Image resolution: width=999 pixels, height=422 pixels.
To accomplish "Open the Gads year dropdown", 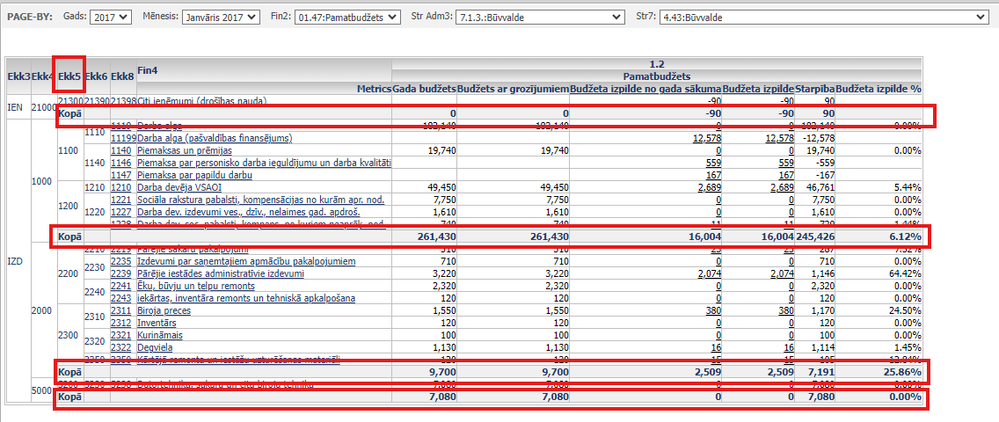I will [x=110, y=17].
